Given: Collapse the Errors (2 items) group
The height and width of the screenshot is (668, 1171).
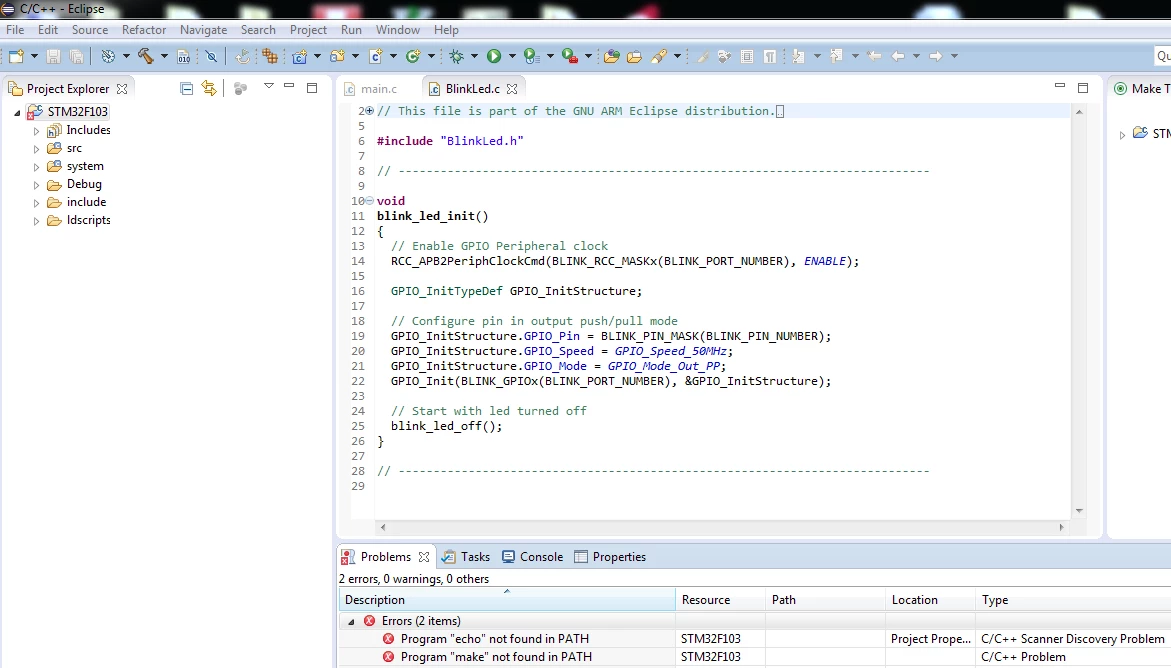Looking at the screenshot, I should click(351, 622).
